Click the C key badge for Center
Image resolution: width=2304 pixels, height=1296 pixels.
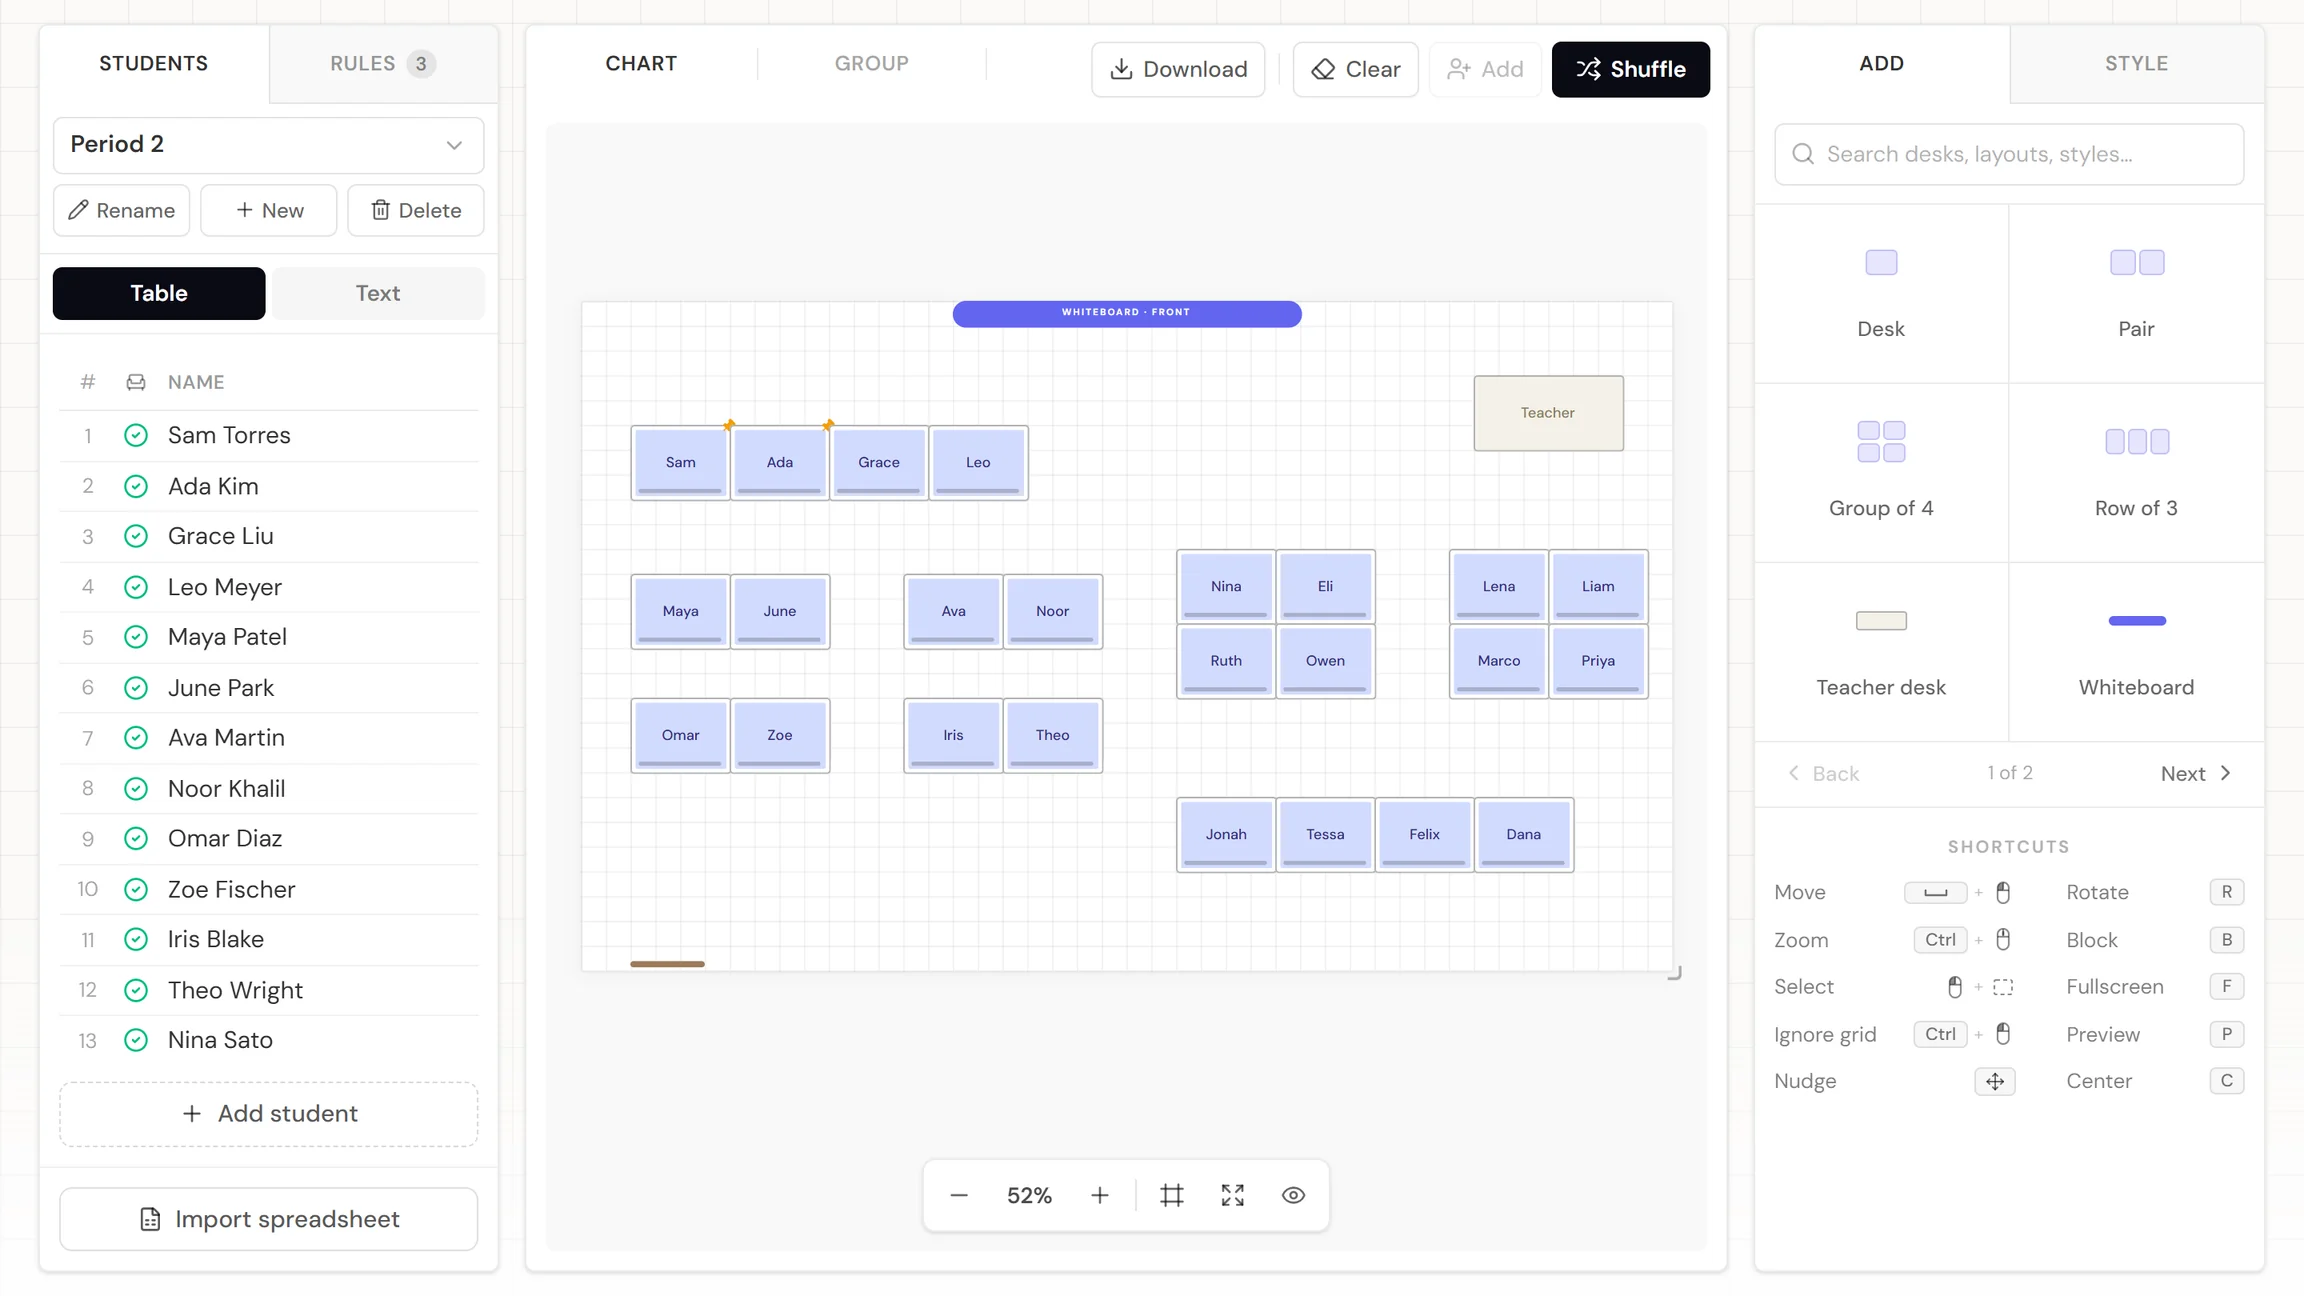coord(2227,1081)
